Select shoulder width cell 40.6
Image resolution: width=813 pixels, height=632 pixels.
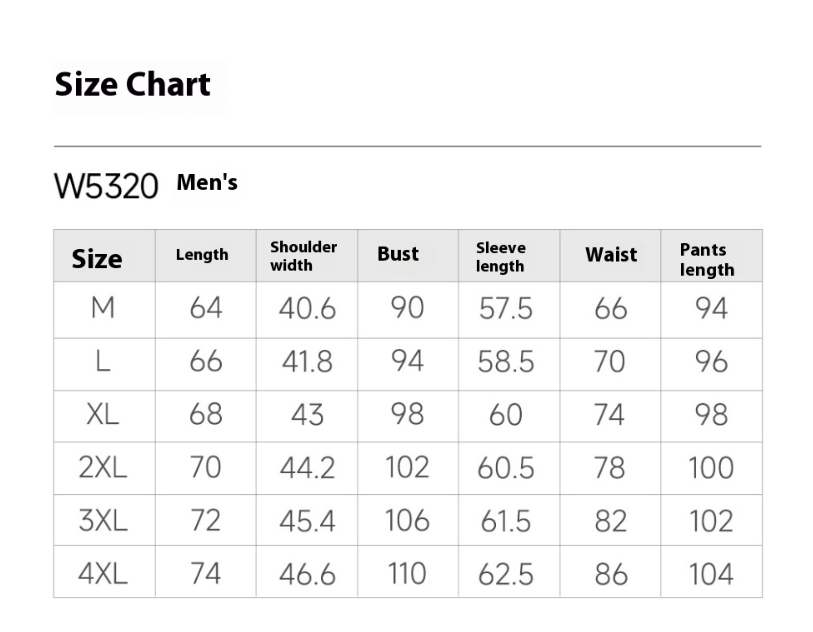307,309
